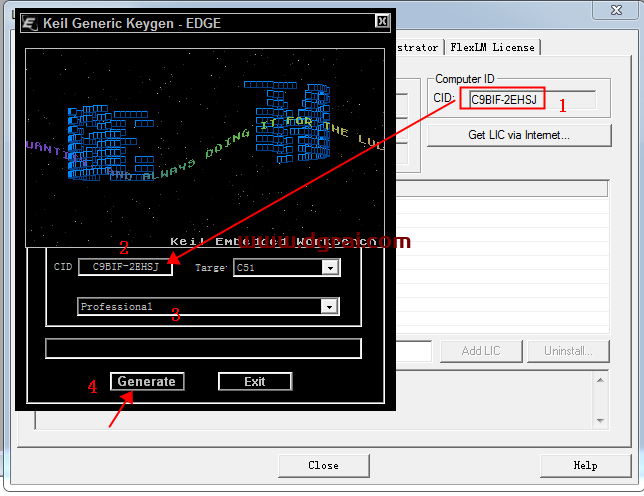Click the Exit button in keygen
644x496 pixels.
(255, 381)
